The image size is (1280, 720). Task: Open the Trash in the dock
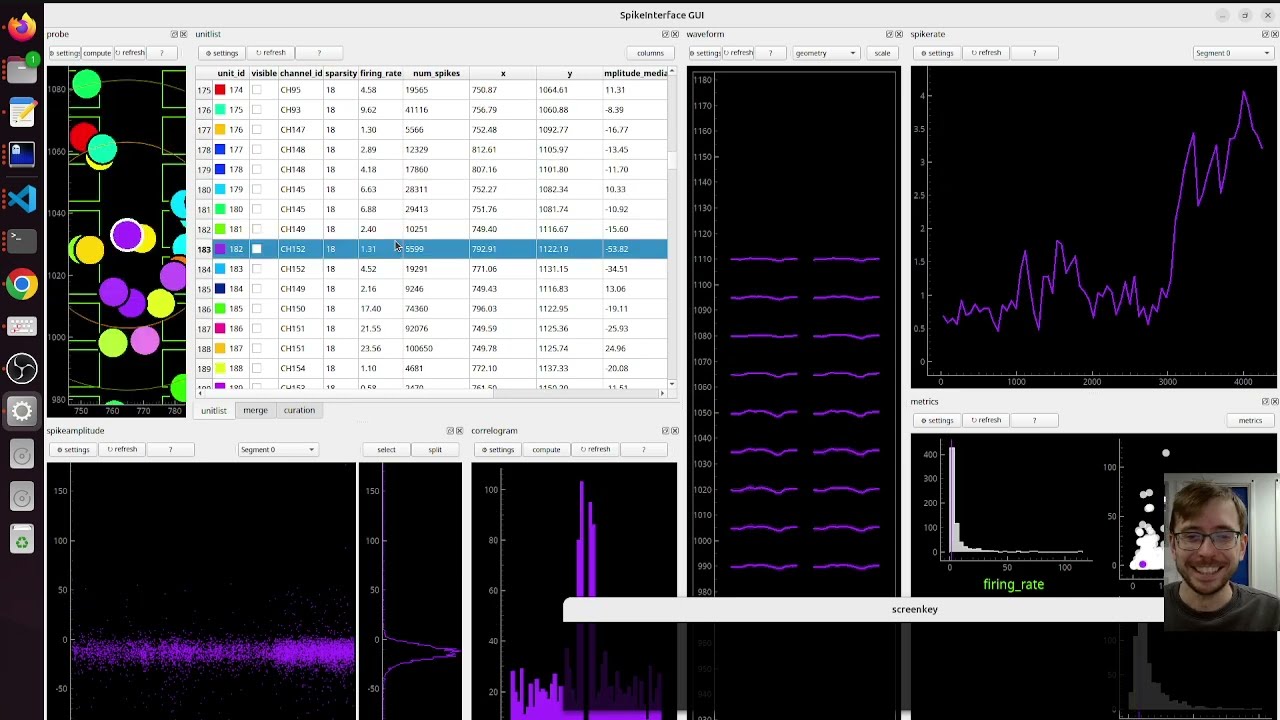pos(22,541)
